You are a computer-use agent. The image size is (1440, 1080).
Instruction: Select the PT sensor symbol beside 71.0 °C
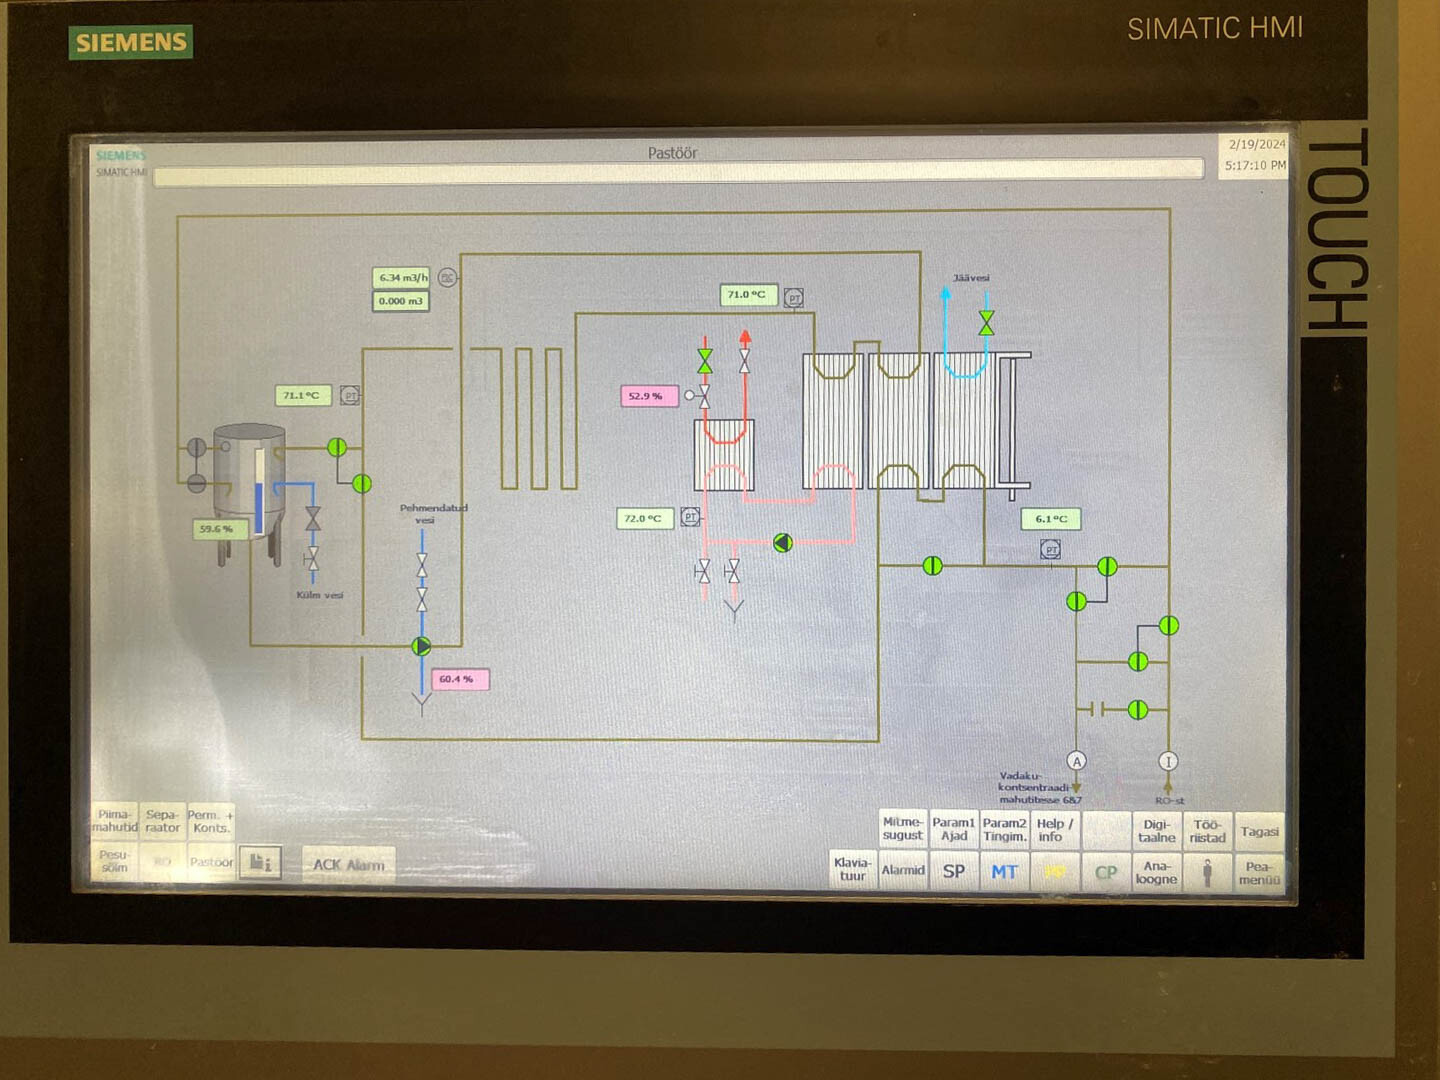[x=794, y=297]
